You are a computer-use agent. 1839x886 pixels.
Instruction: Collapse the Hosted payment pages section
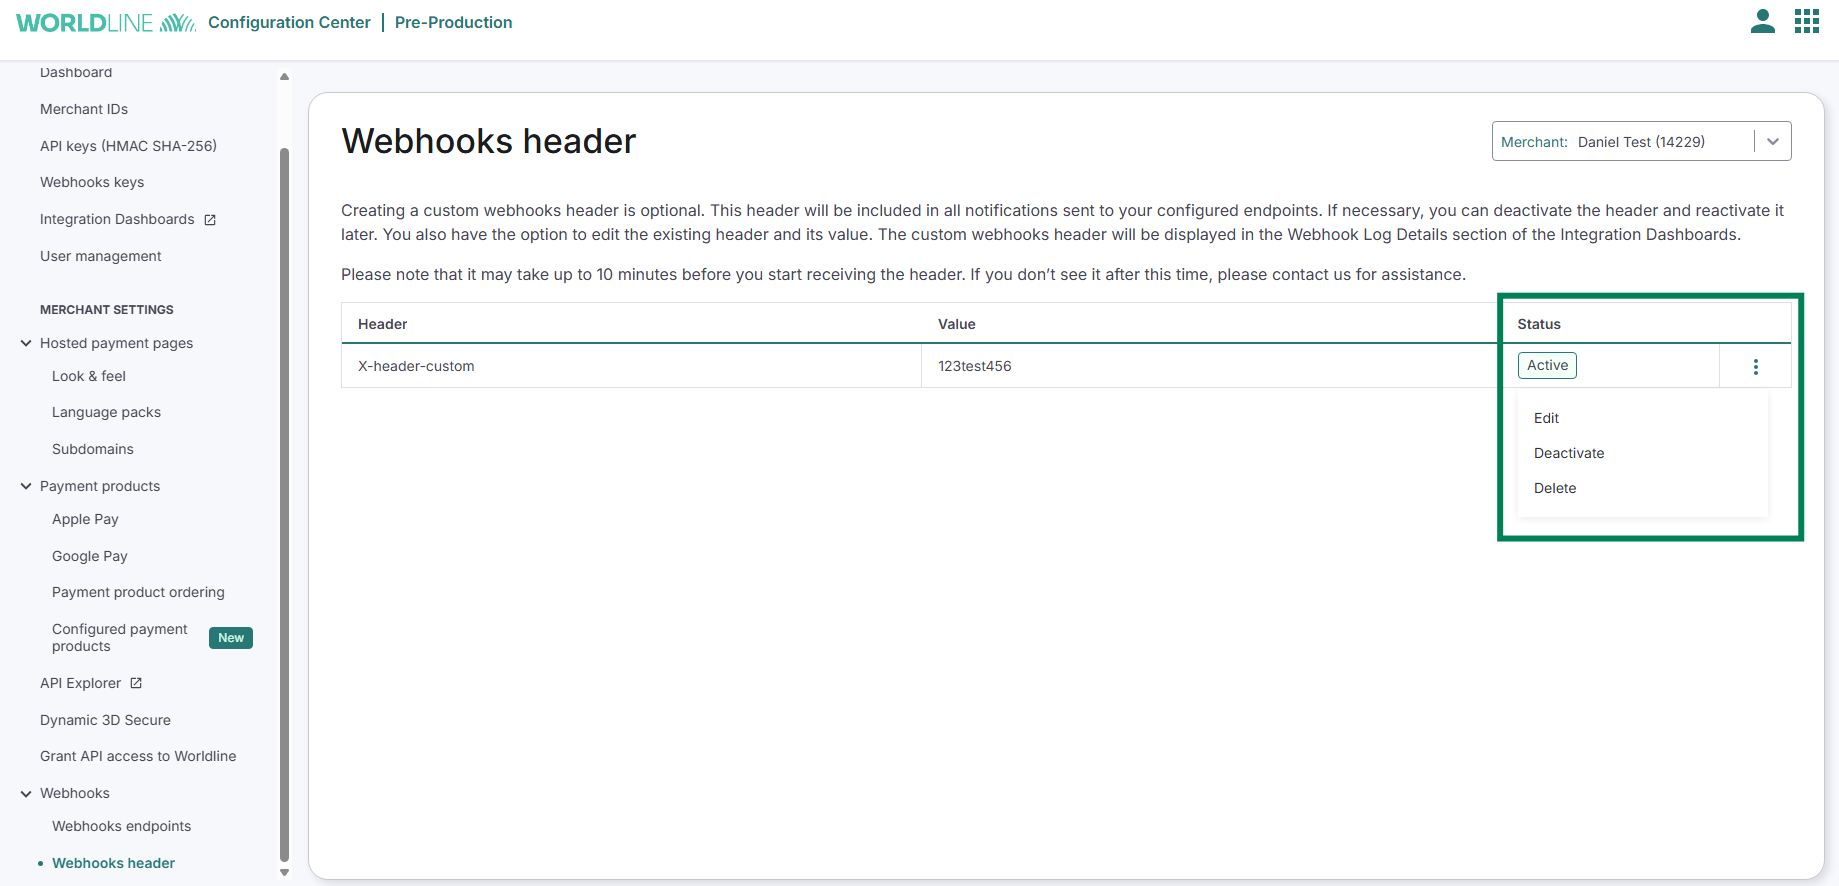point(26,343)
